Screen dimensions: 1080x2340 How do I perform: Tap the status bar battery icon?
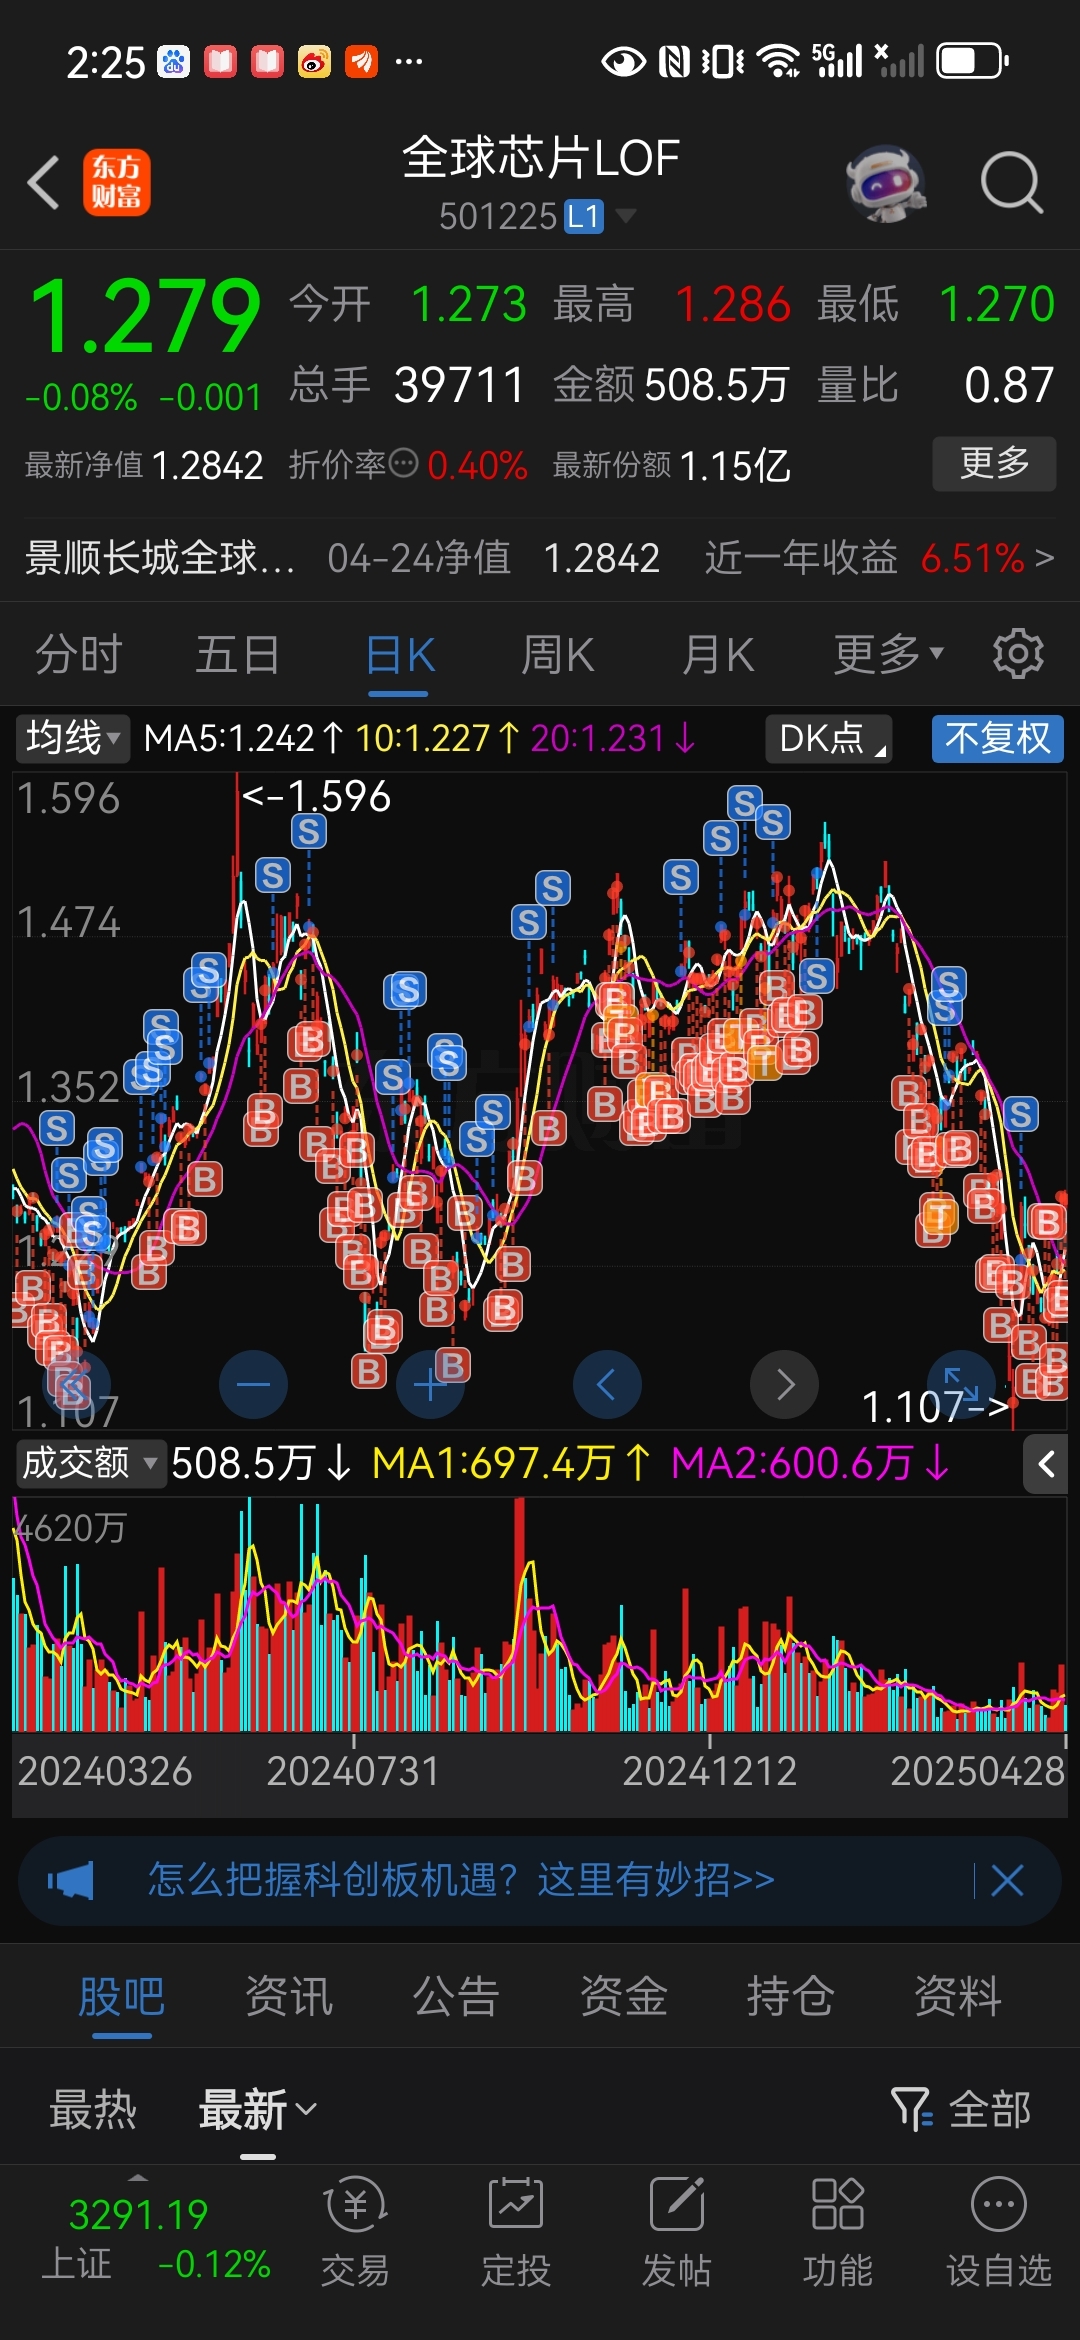(x=972, y=61)
